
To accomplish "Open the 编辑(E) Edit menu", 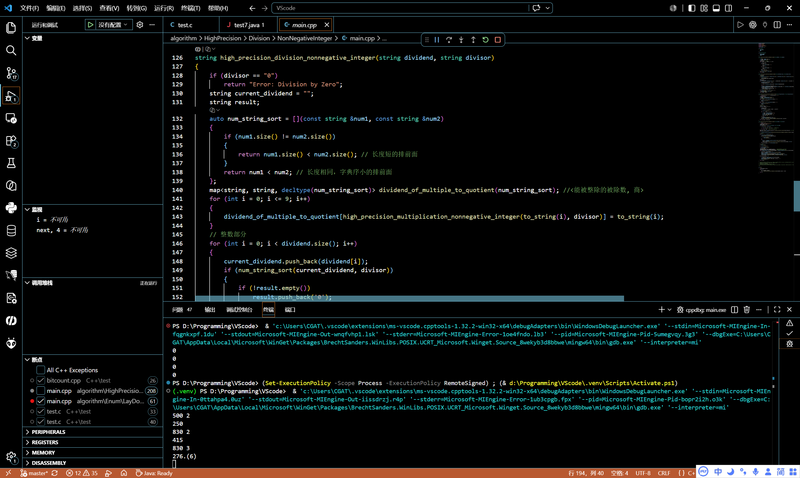I will pos(56,8).
